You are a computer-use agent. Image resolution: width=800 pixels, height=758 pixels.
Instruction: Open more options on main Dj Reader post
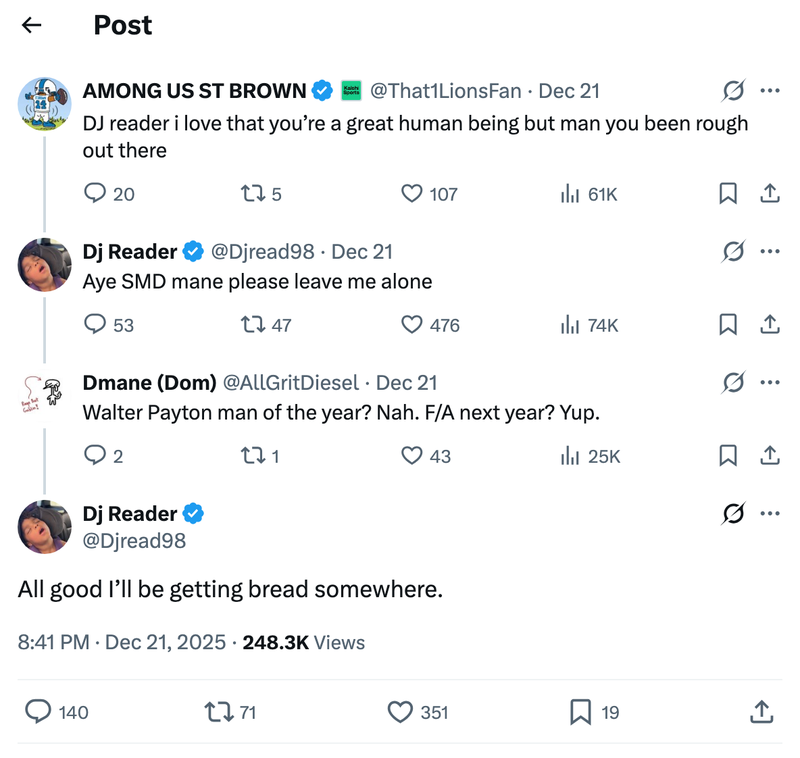click(769, 514)
